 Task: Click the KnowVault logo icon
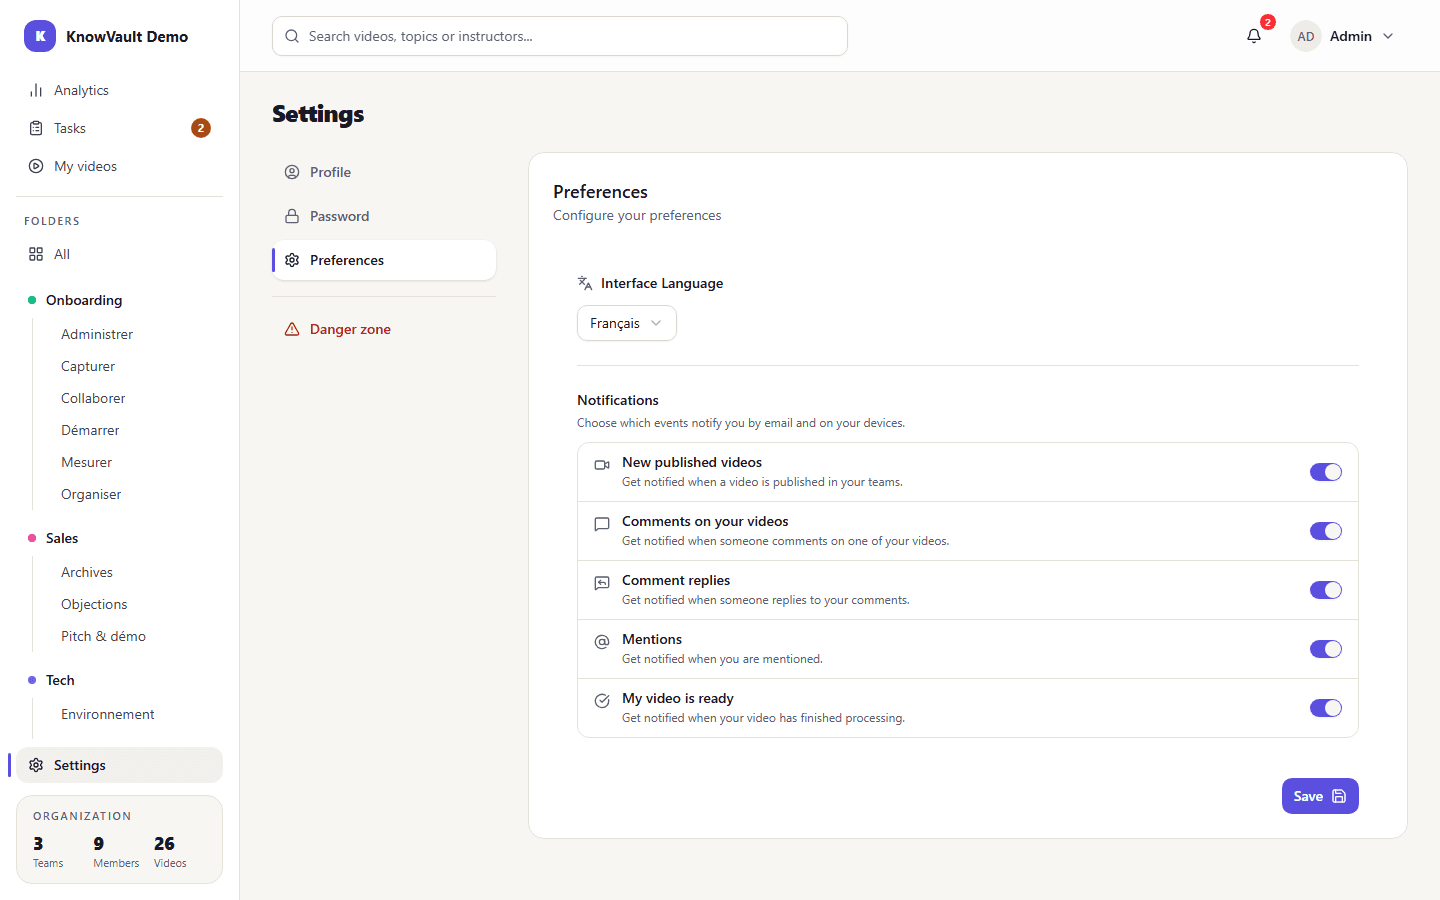pyautogui.click(x=40, y=36)
